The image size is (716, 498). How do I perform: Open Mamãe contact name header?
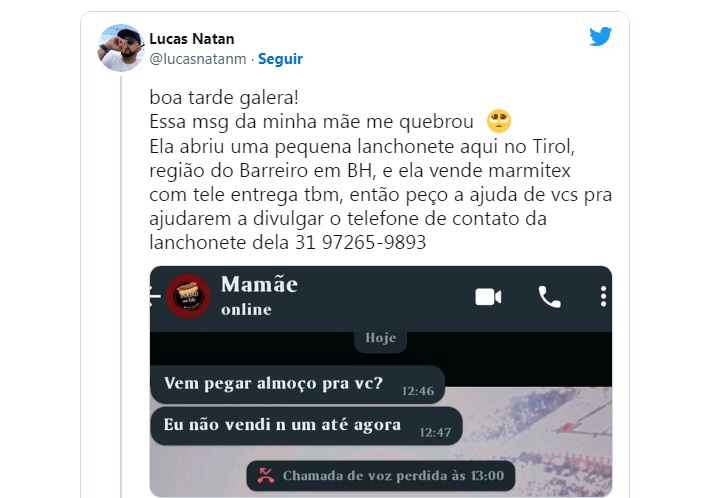(x=259, y=284)
